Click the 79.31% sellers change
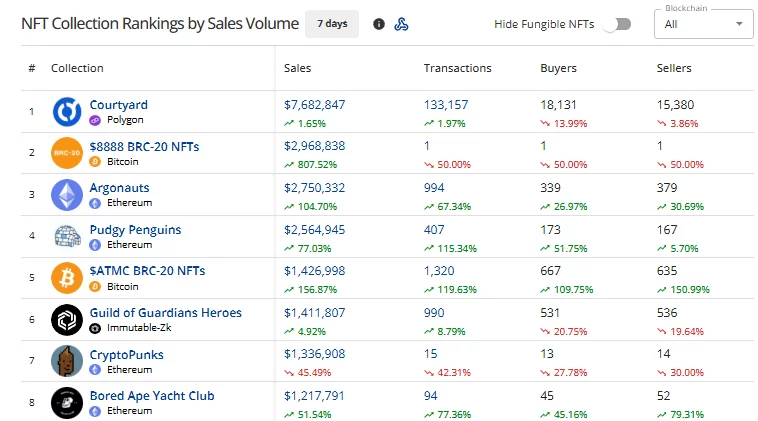The image size is (758, 421). click(x=687, y=415)
